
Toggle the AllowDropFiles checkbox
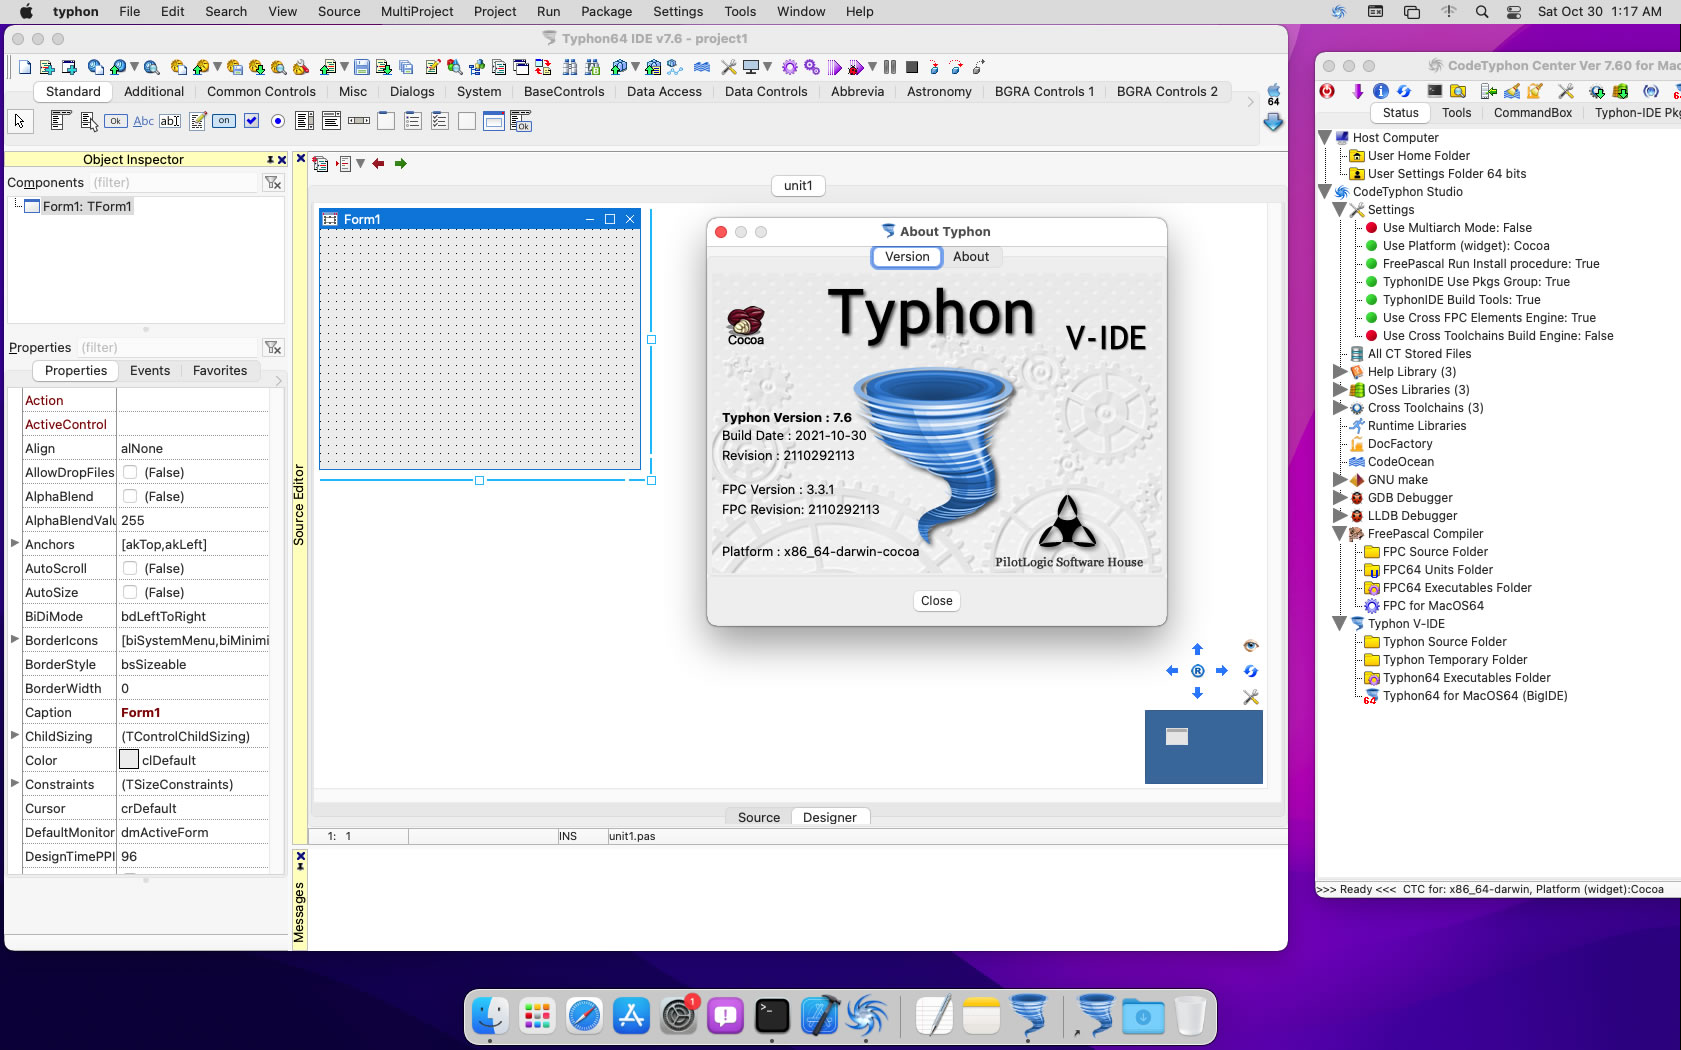pyautogui.click(x=130, y=472)
